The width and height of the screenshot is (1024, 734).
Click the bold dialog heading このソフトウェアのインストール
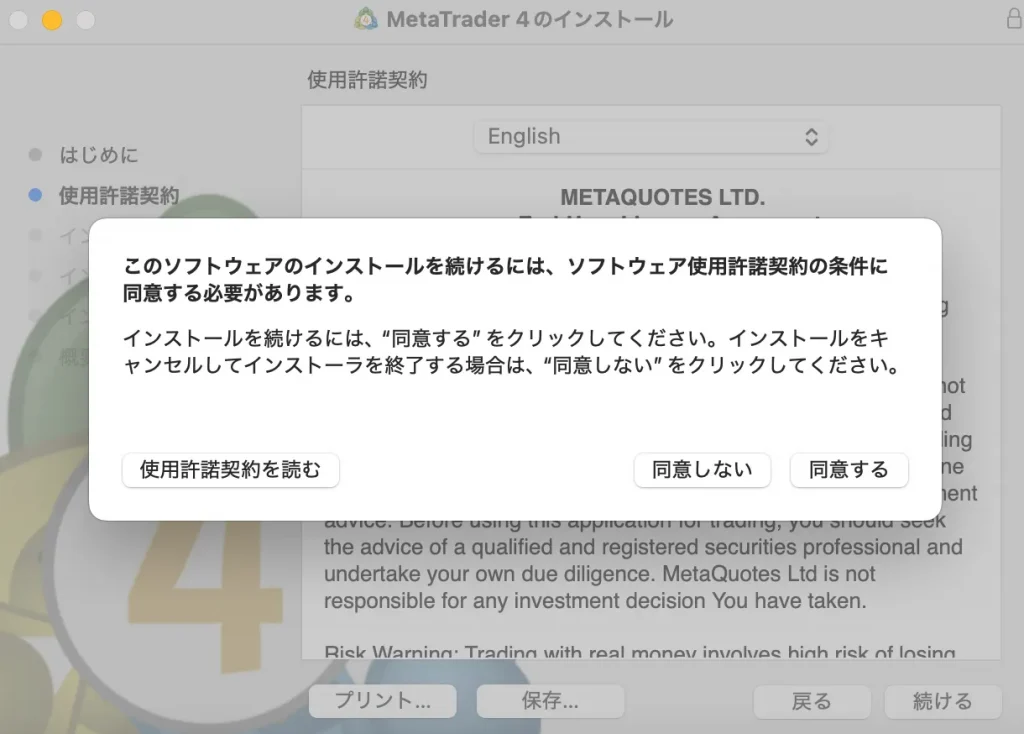pos(274,266)
